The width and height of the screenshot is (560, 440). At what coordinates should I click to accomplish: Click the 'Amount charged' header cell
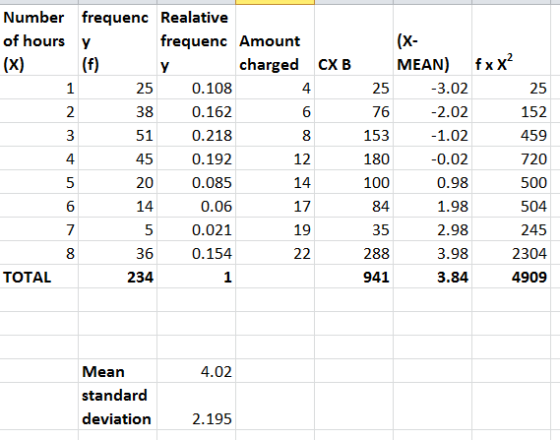pyautogui.click(x=275, y=40)
